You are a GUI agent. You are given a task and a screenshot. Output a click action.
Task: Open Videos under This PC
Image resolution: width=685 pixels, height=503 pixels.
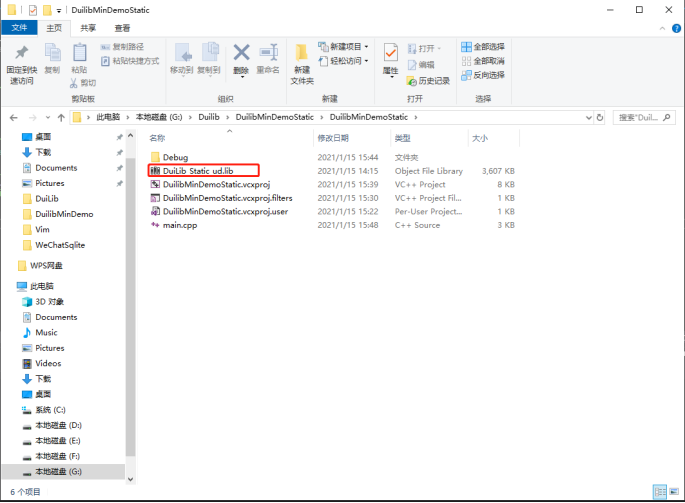point(48,364)
